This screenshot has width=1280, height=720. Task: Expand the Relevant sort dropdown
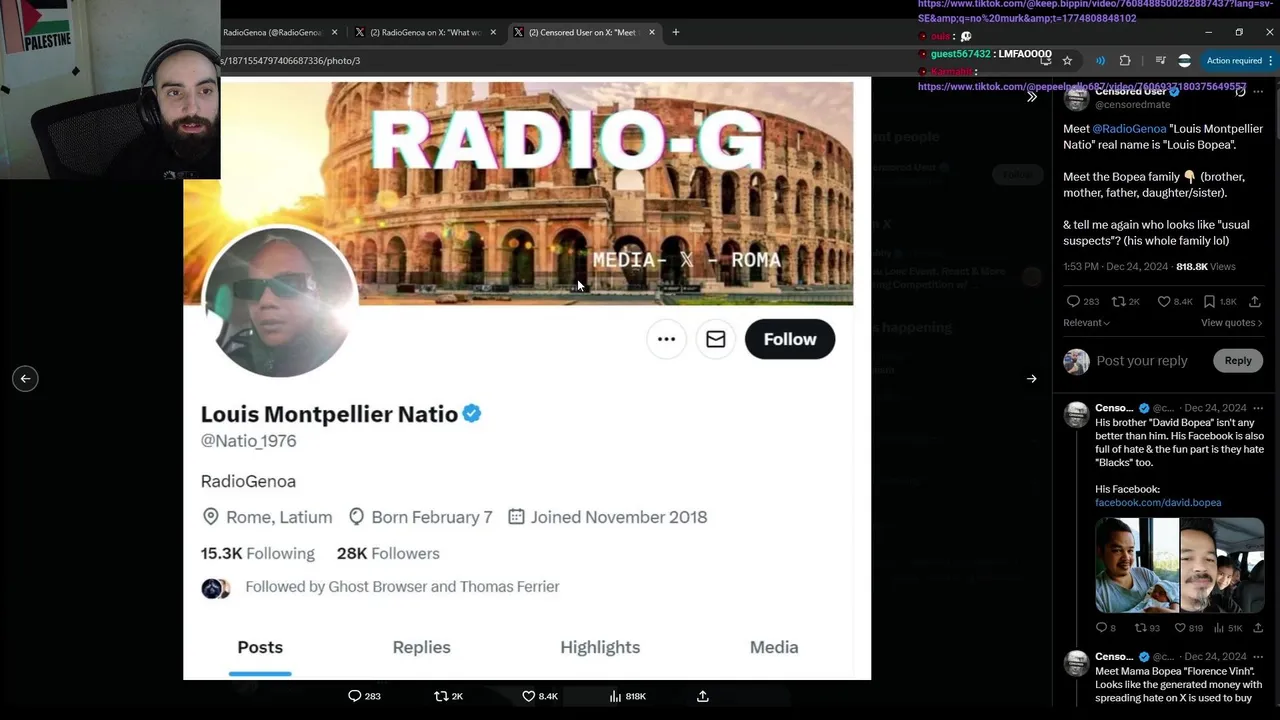(x=1087, y=323)
